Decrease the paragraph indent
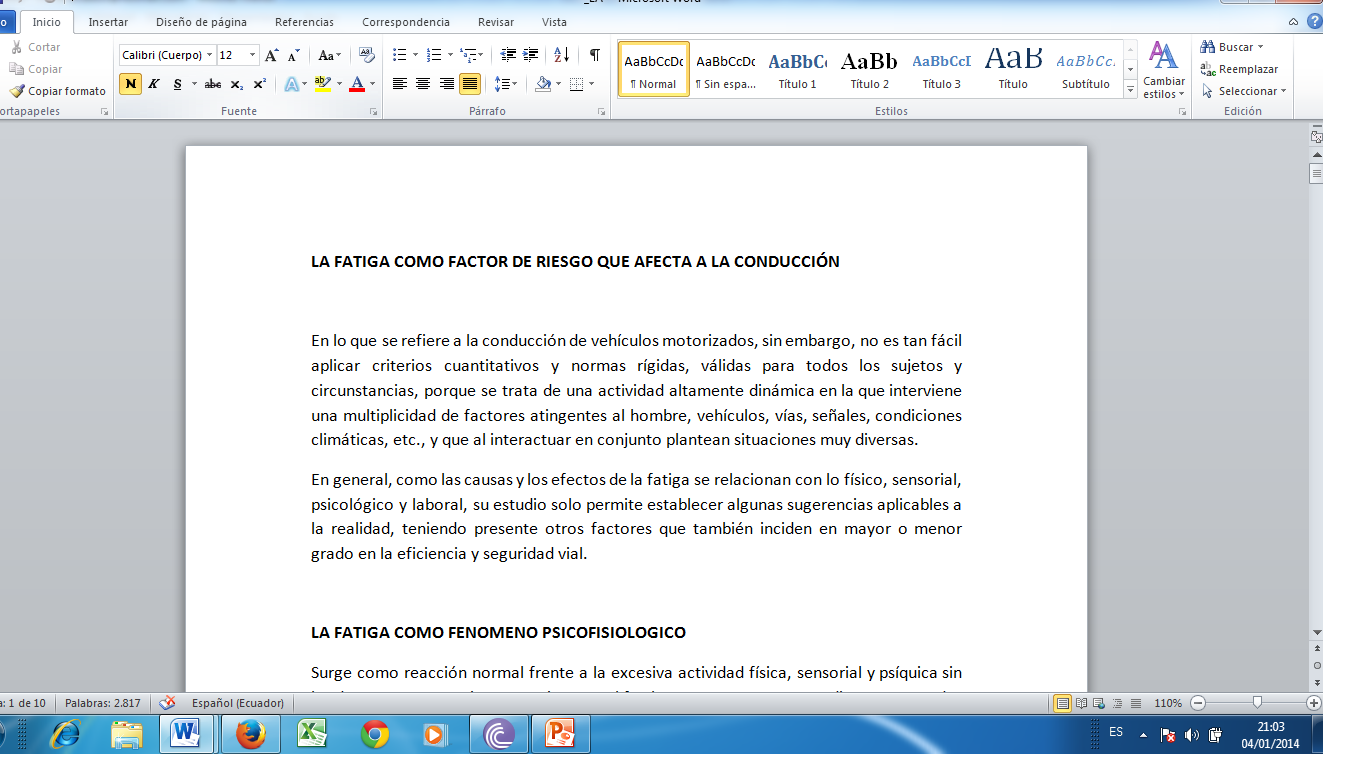This screenshot has width=1366, height=768. [x=508, y=55]
